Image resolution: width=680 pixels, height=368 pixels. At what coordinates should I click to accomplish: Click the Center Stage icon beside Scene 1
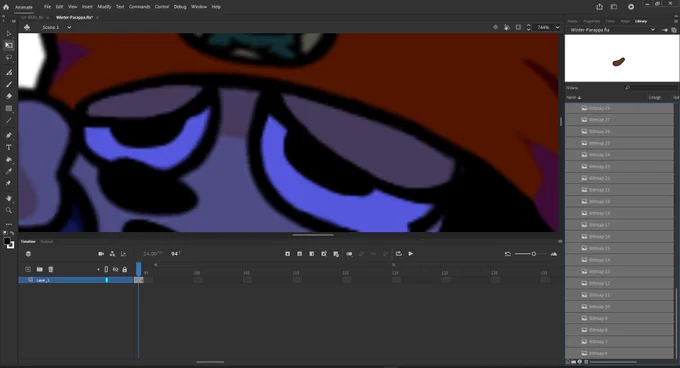pyautogui.click(x=27, y=27)
